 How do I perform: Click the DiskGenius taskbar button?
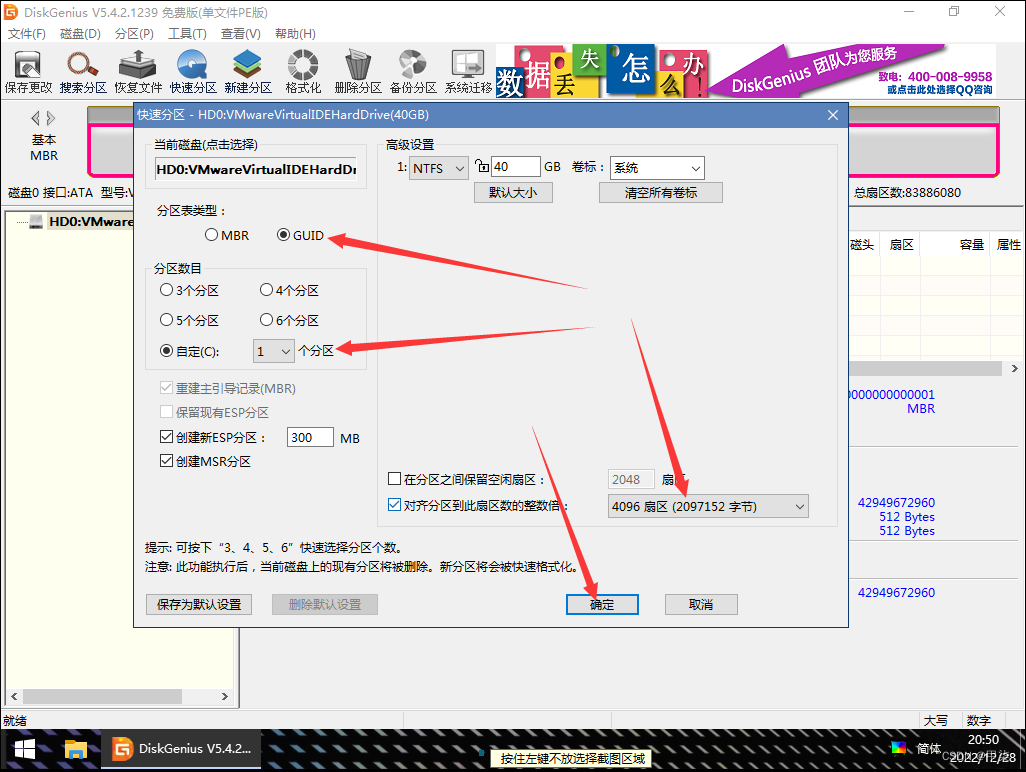click(181, 749)
